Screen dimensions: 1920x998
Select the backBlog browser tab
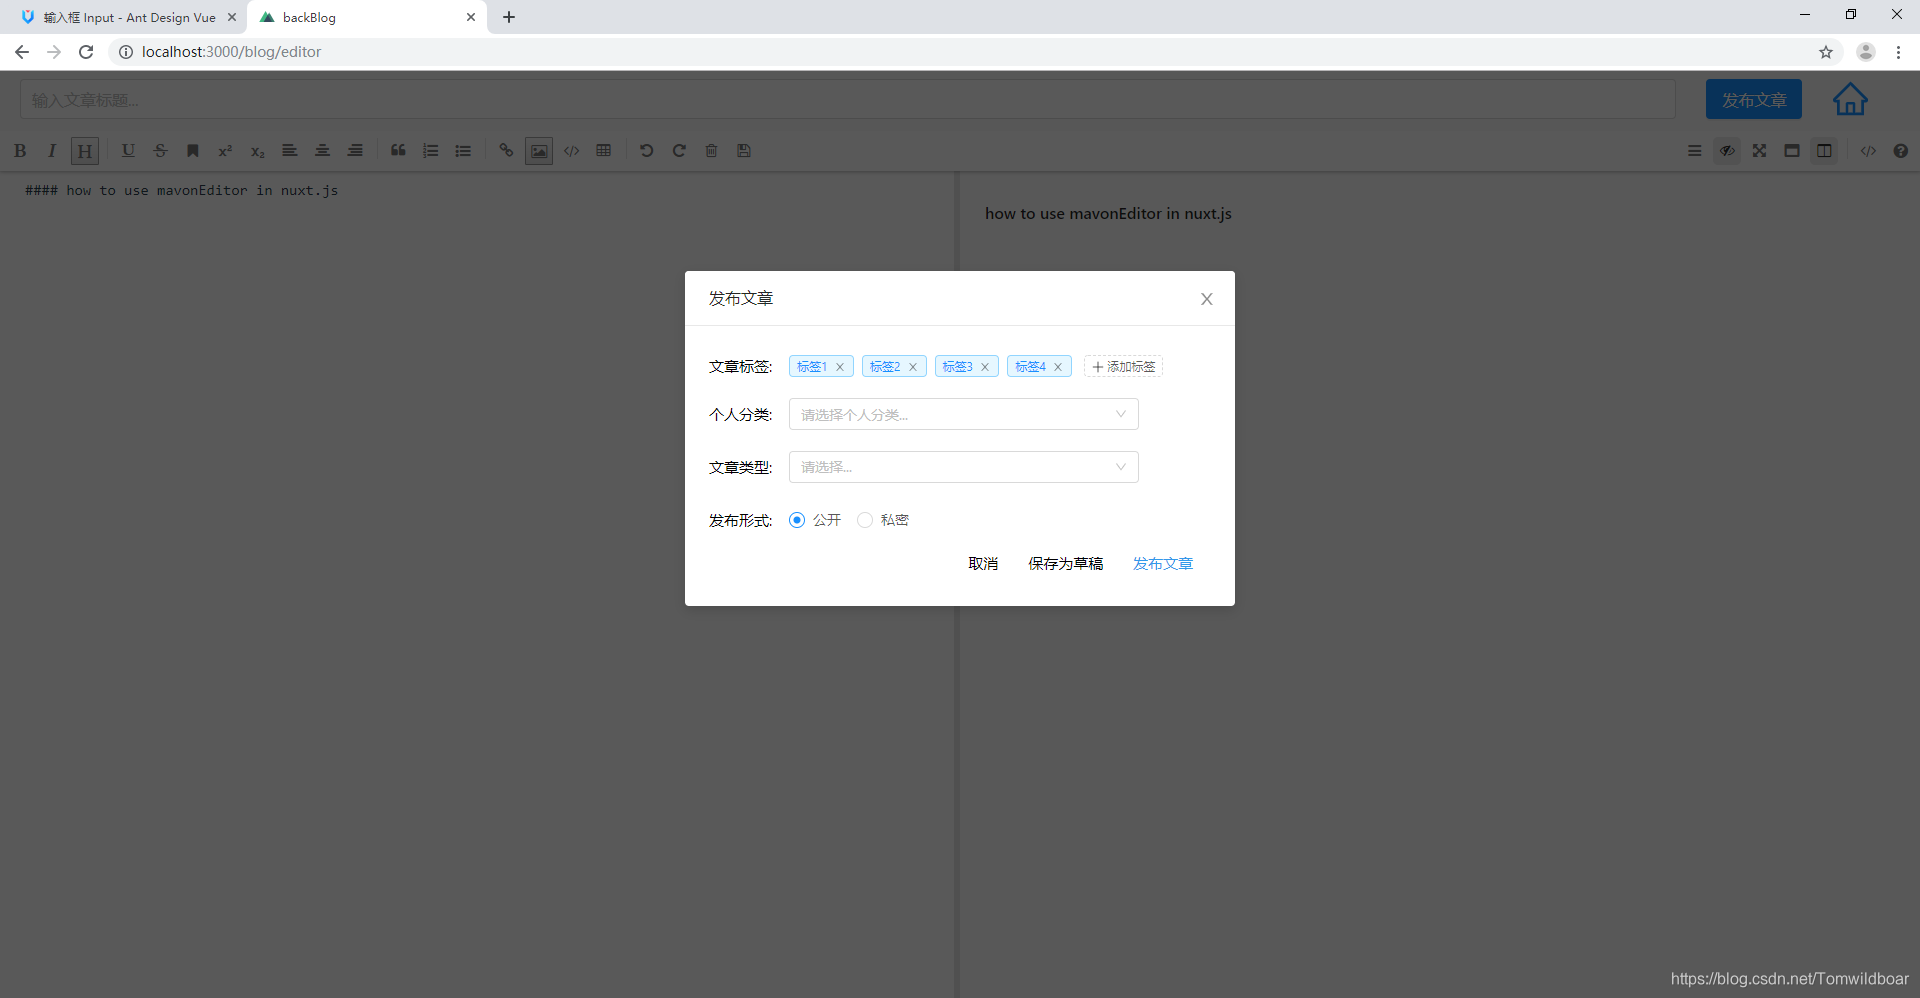366,17
